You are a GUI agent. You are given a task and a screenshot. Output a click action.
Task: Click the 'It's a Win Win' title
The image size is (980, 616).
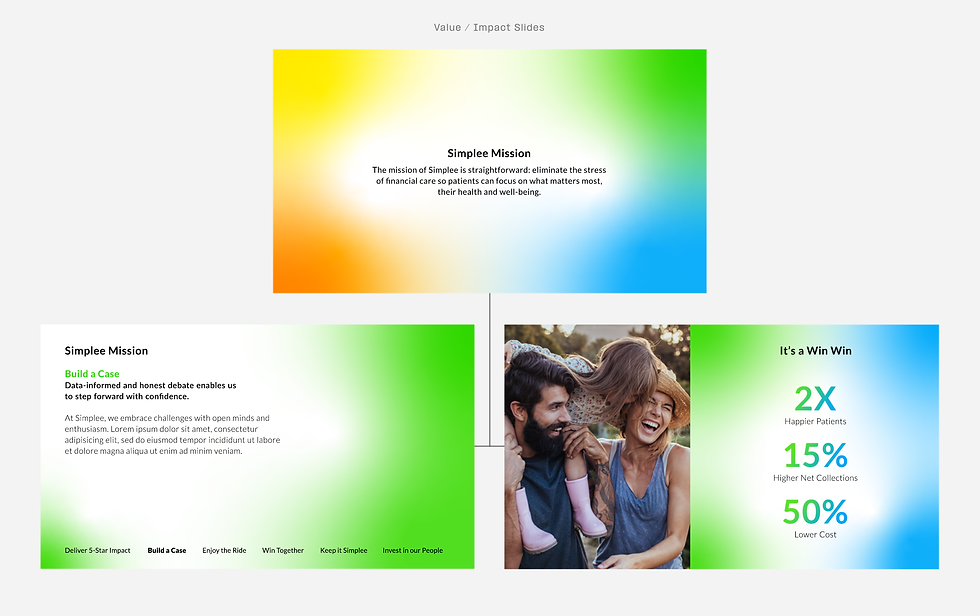point(816,350)
